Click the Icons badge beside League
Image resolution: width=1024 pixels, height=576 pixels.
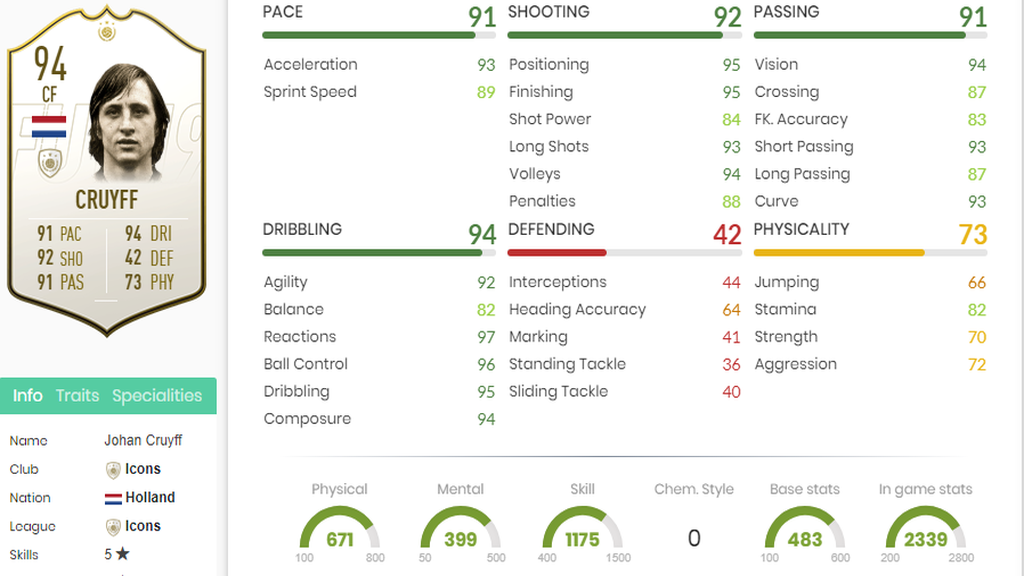[x=113, y=526]
